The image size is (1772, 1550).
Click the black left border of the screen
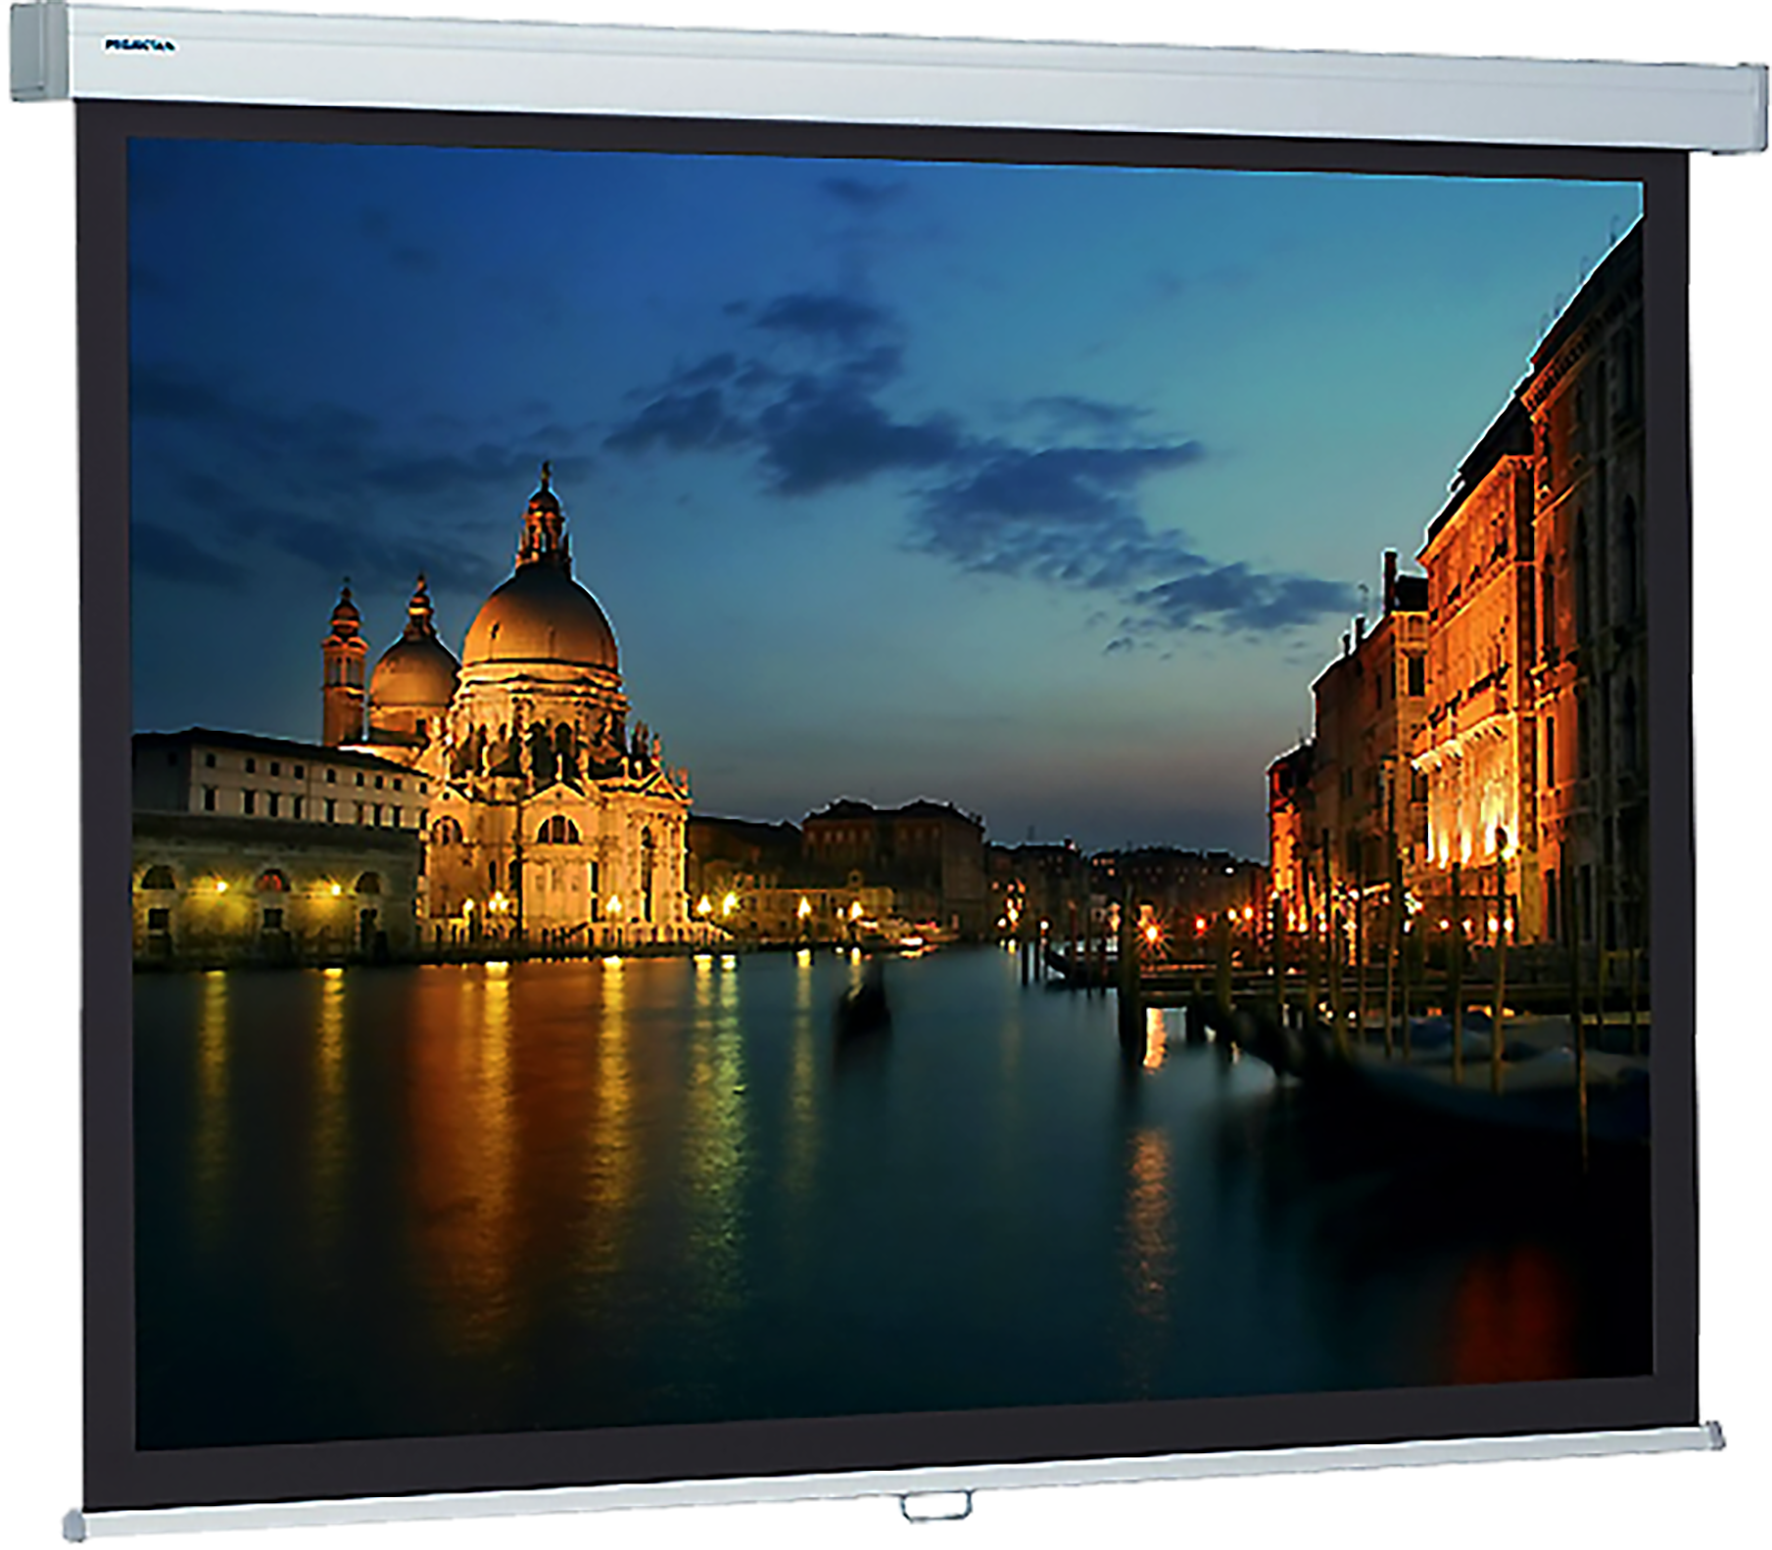tap(103, 800)
